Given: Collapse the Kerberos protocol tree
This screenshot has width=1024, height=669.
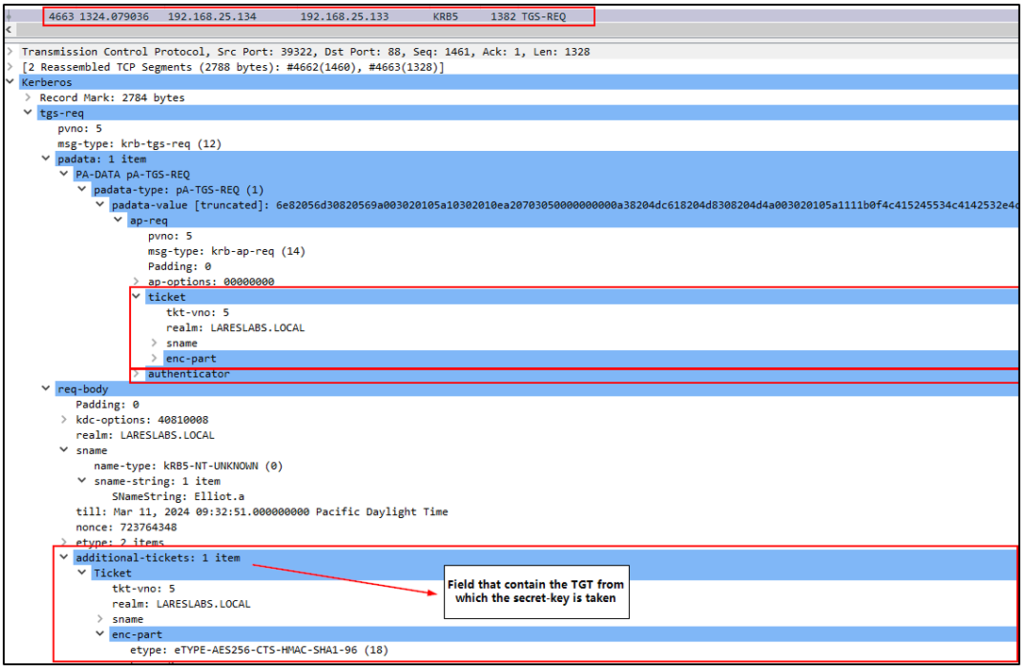Looking at the screenshot, I should click(x=10, y=82).
